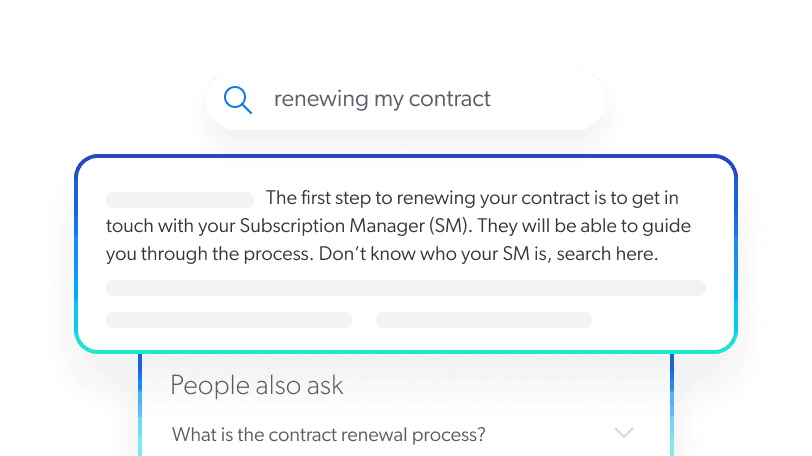Open "What is the contract renewal process?" question

329,435
